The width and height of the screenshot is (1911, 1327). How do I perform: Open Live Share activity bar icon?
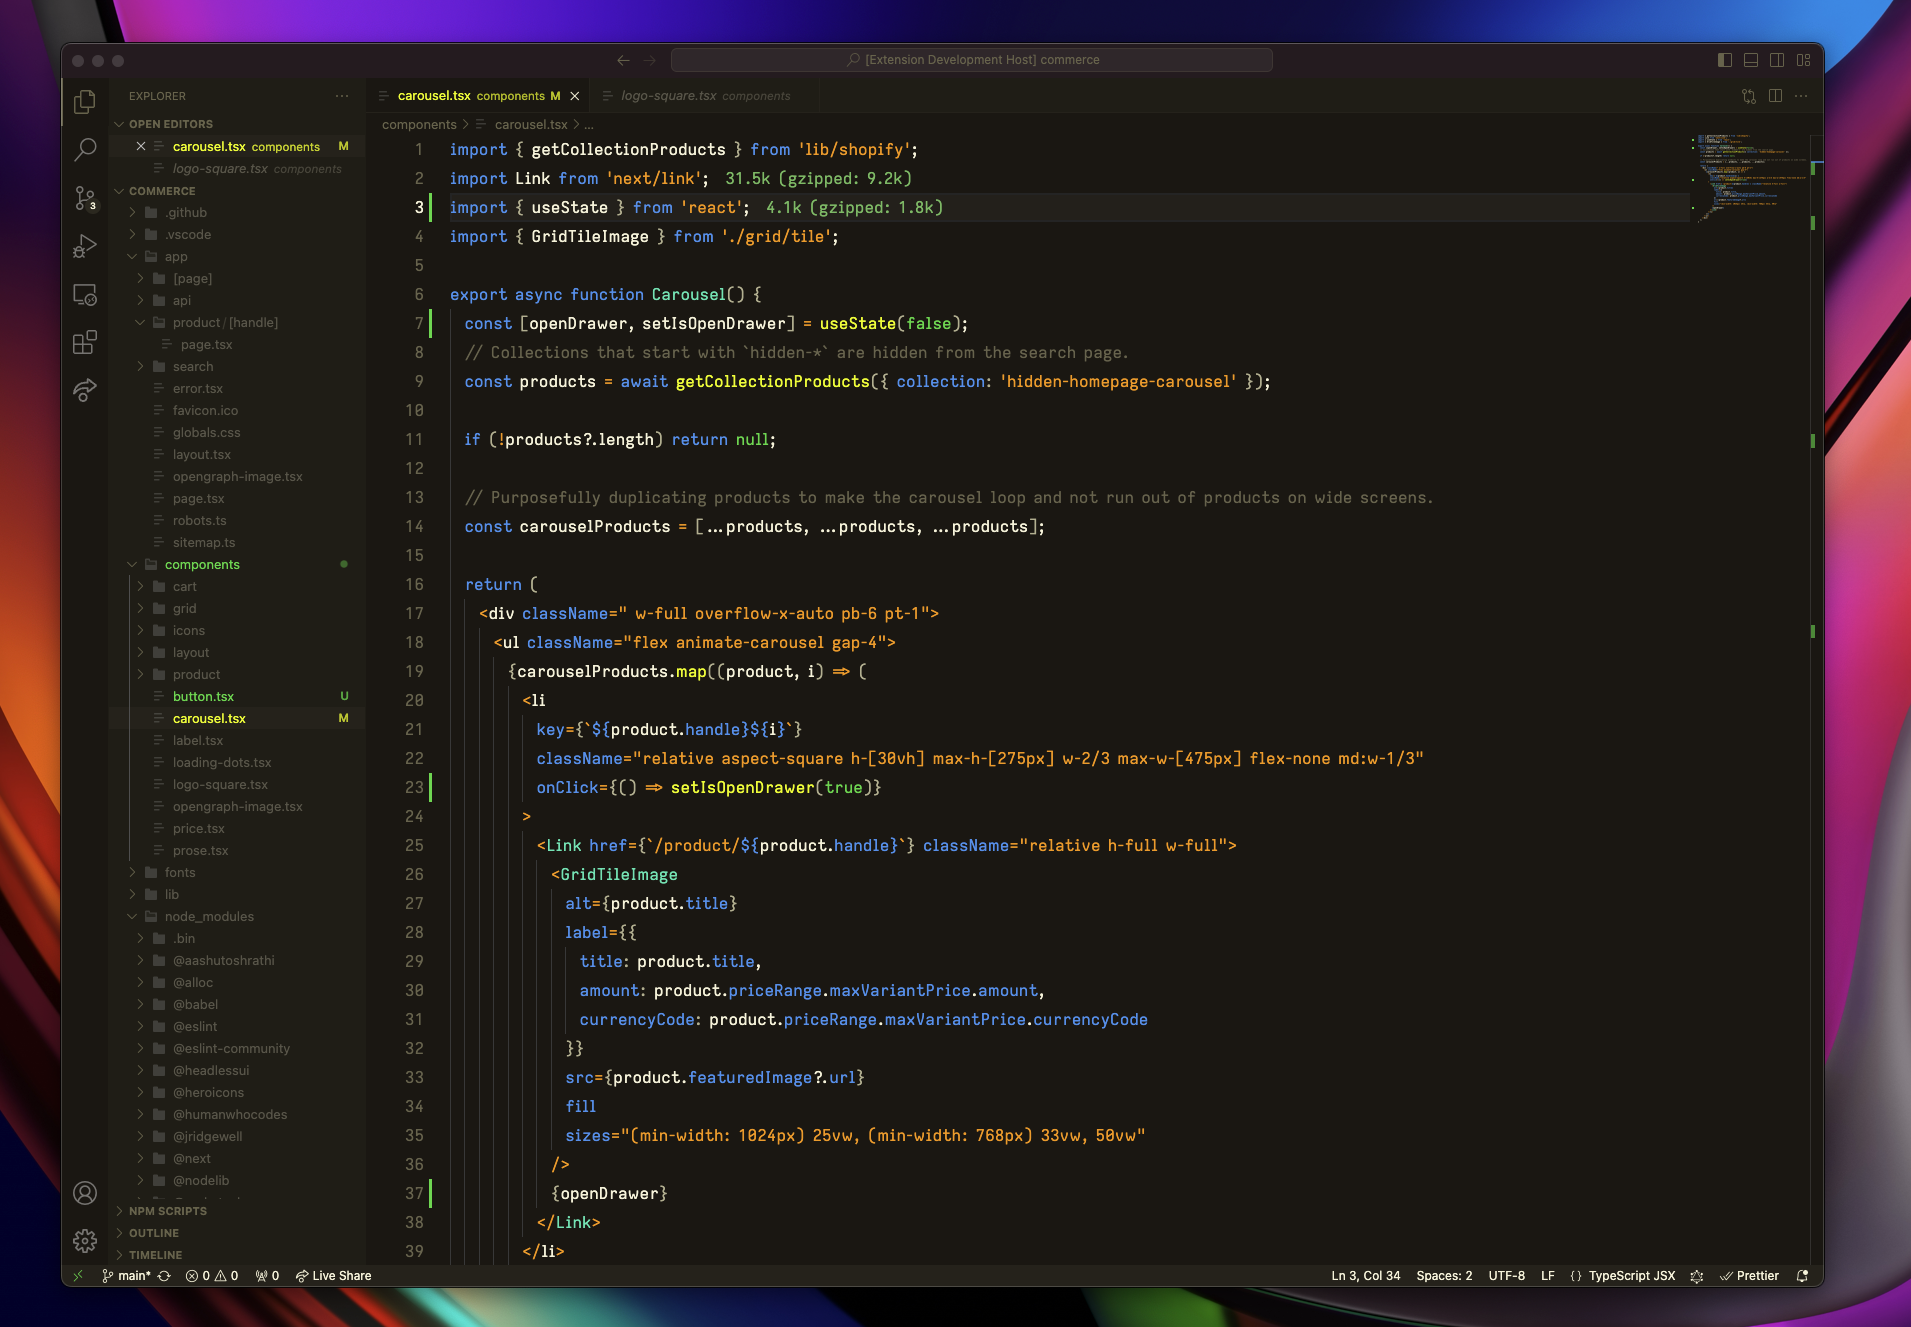click(x=85, y=390)
